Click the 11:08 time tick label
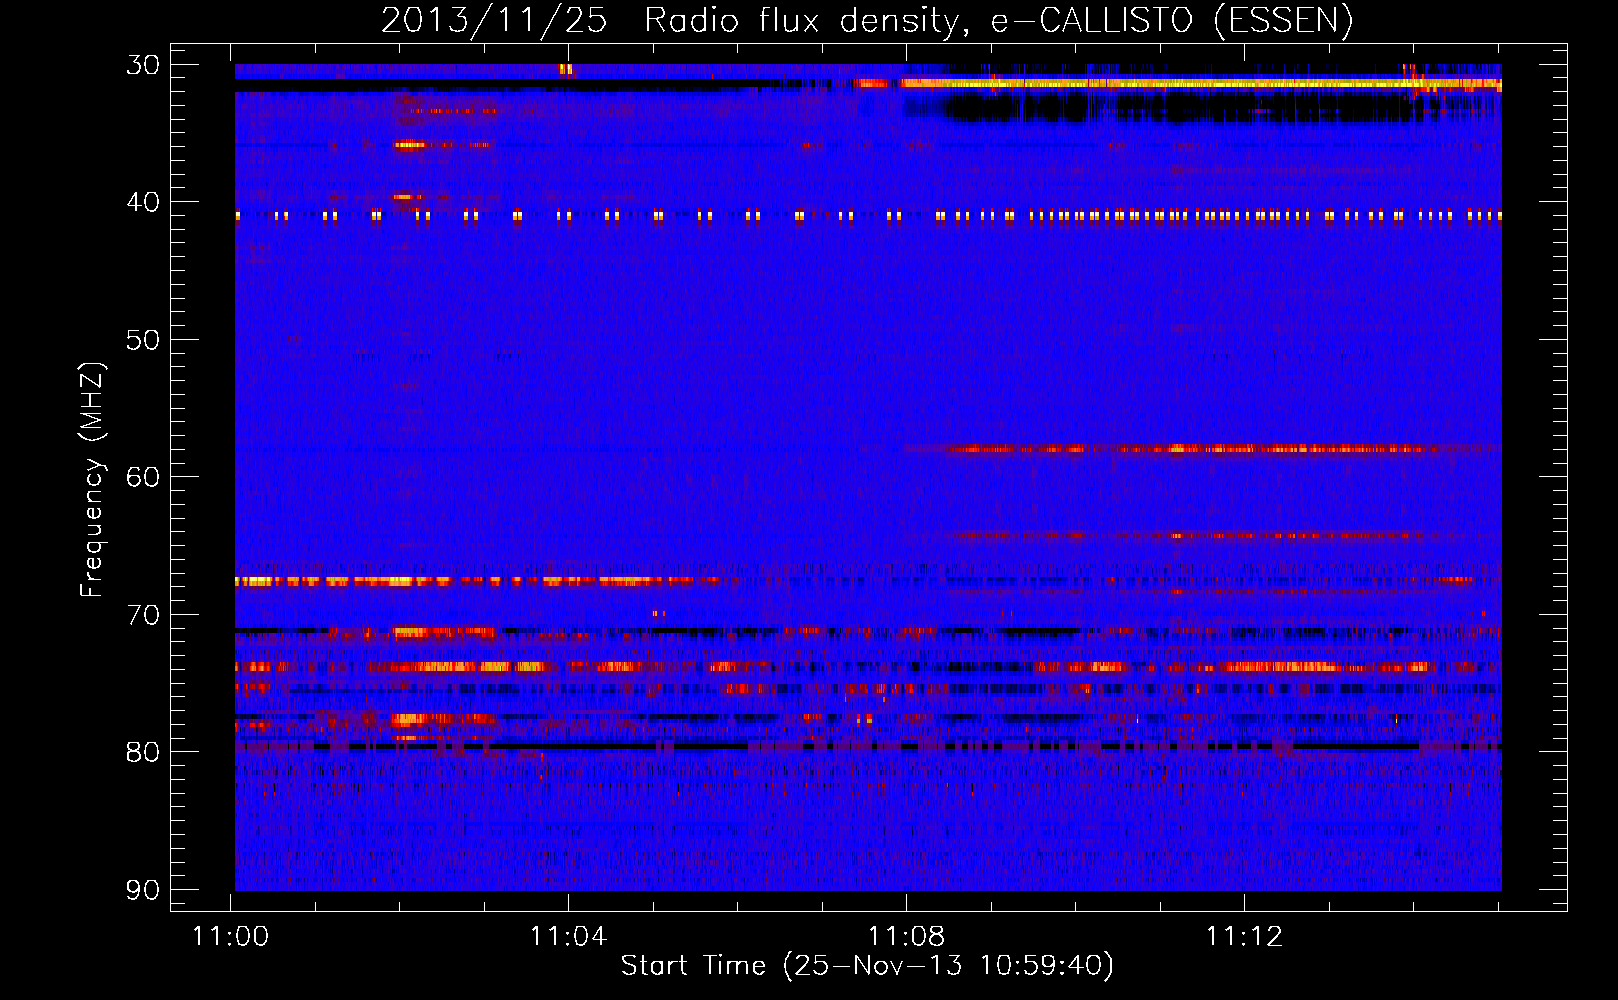 (x=906, y=937)
